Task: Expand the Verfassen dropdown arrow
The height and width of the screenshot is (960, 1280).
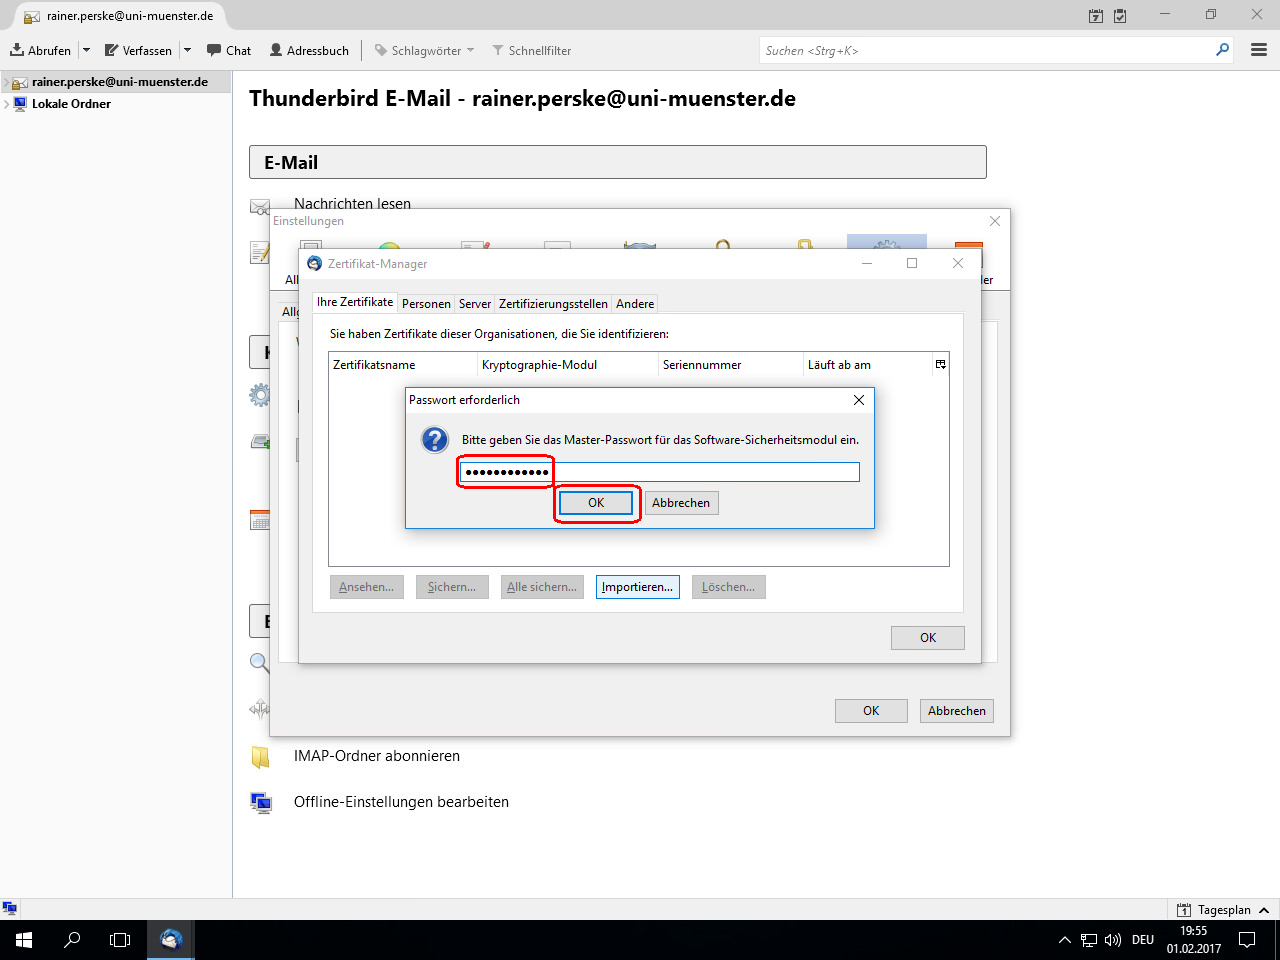Action: [x=187, y=50]
